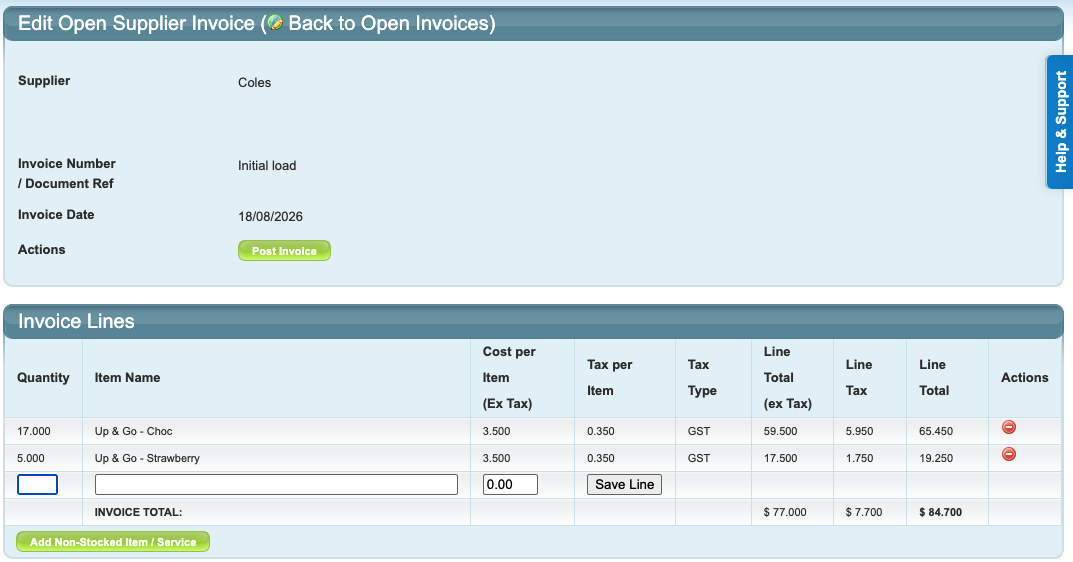
Task: Click the invoice date 18/08/2026
Action: pos(270,216)
